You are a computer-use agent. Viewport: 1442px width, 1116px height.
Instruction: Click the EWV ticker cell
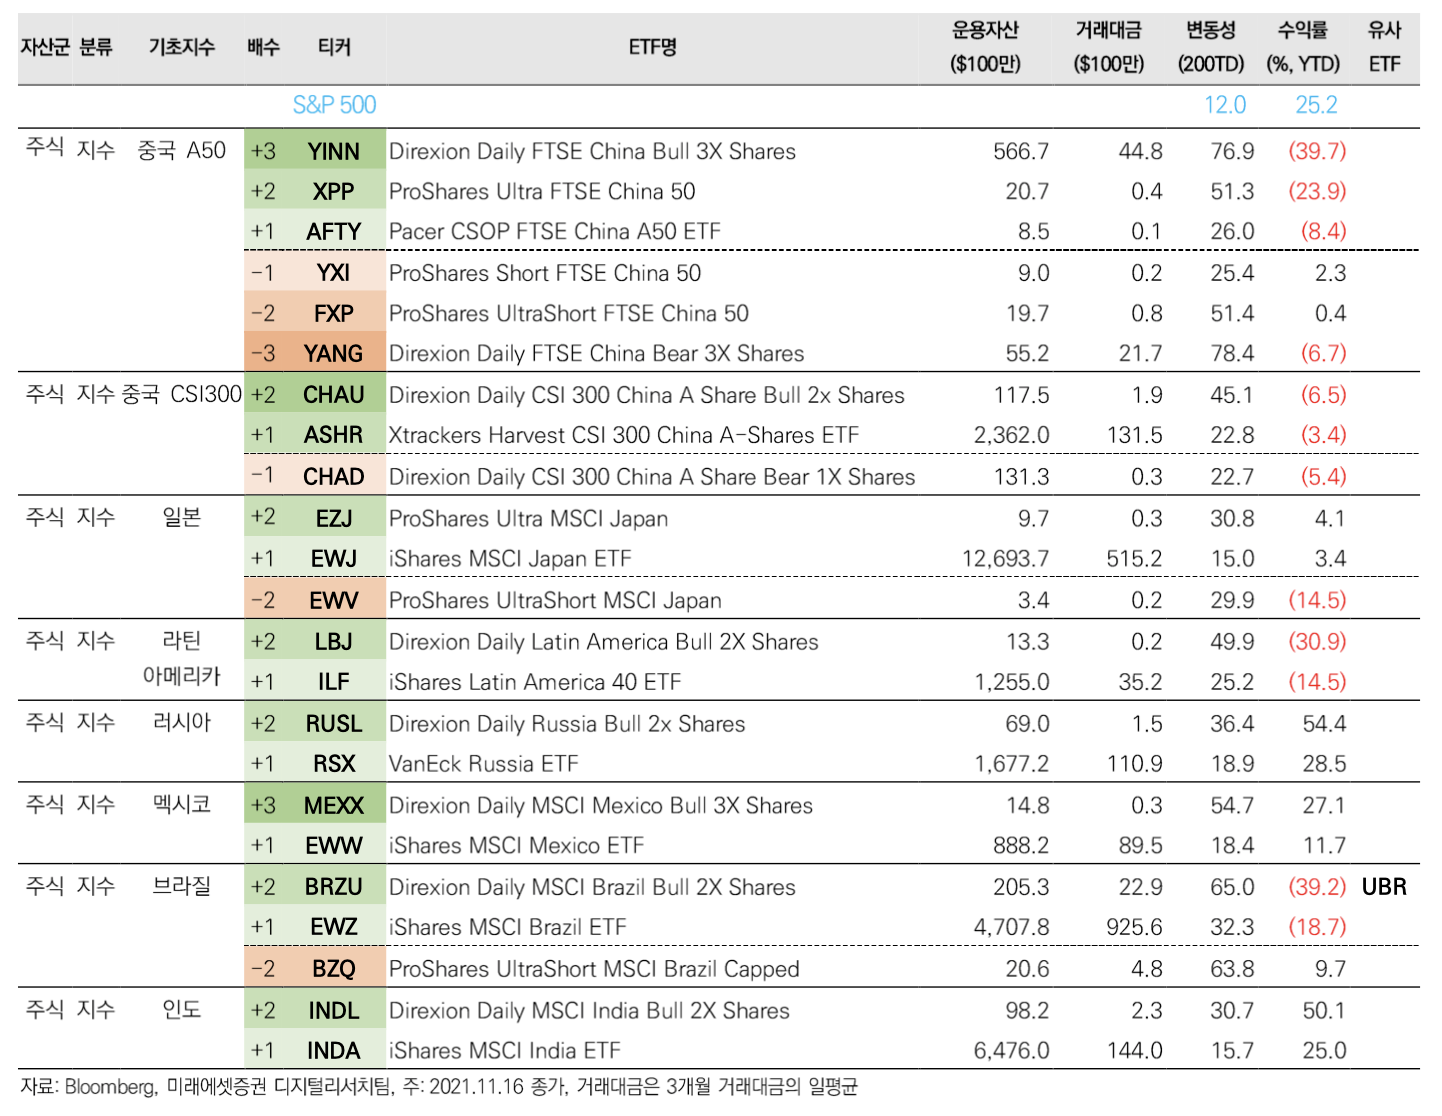point(334,601)
